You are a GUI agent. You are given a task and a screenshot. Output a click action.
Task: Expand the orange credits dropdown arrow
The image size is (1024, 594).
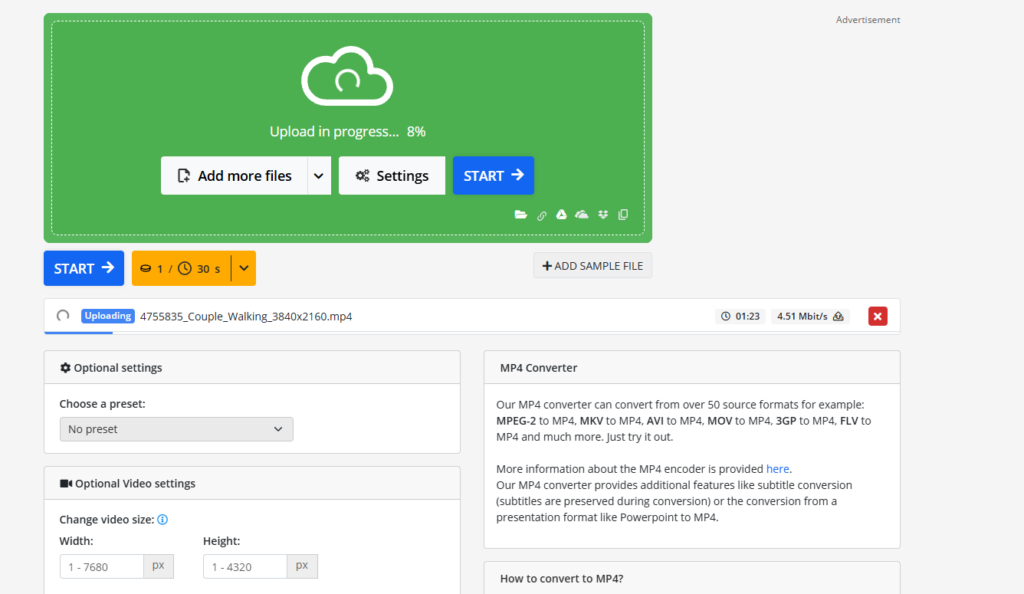(x=244, y=268)
